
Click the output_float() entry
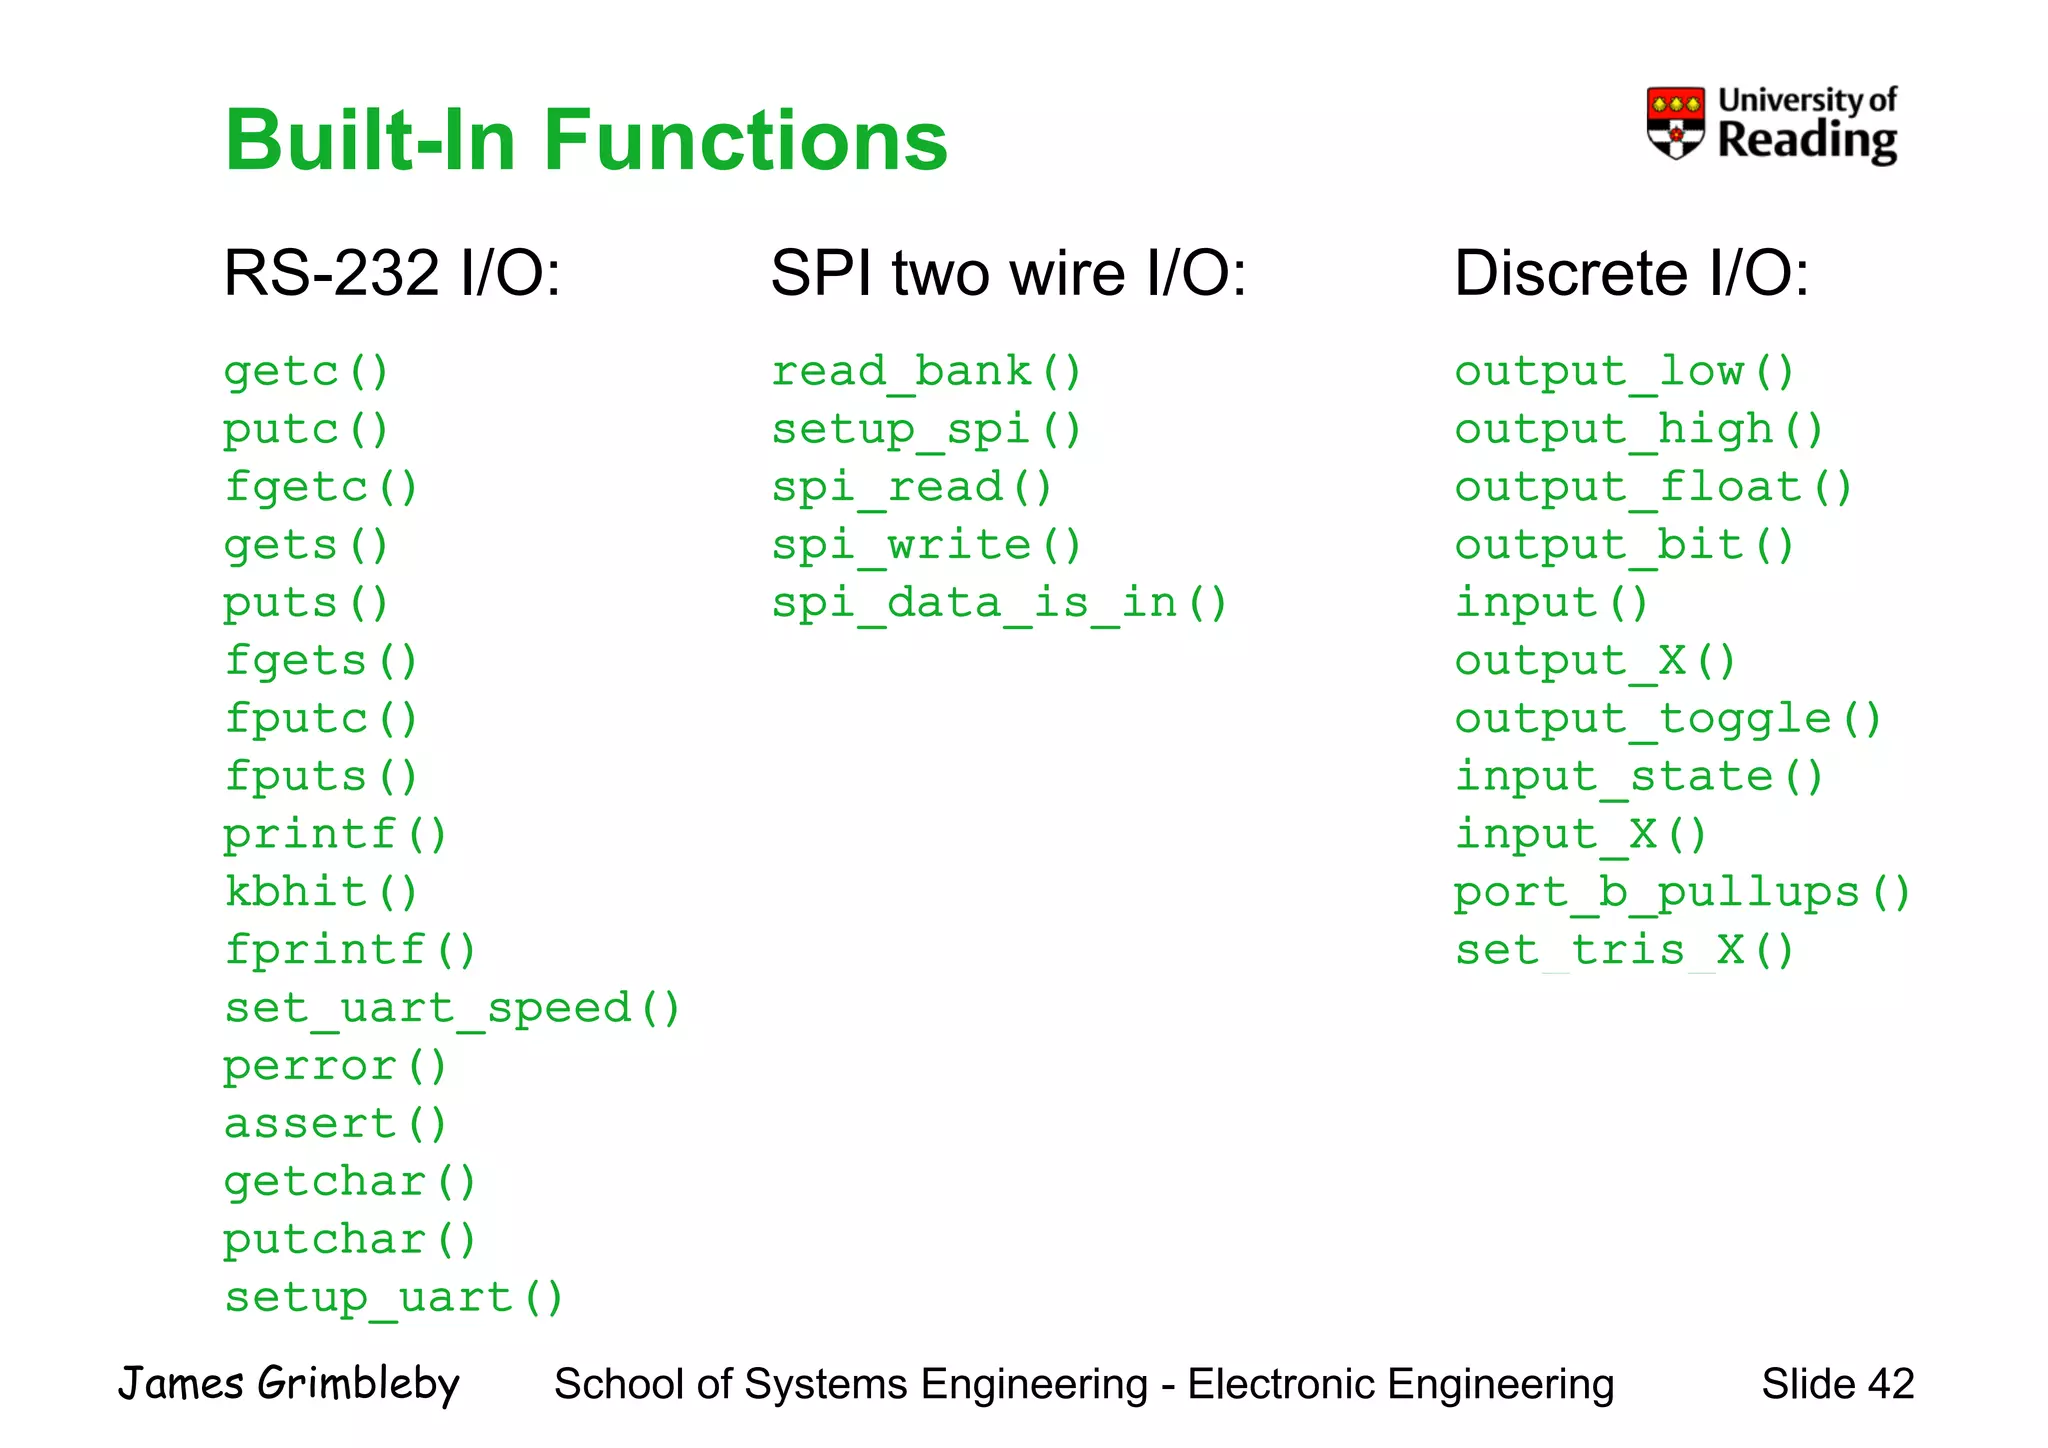[1654, 488]
